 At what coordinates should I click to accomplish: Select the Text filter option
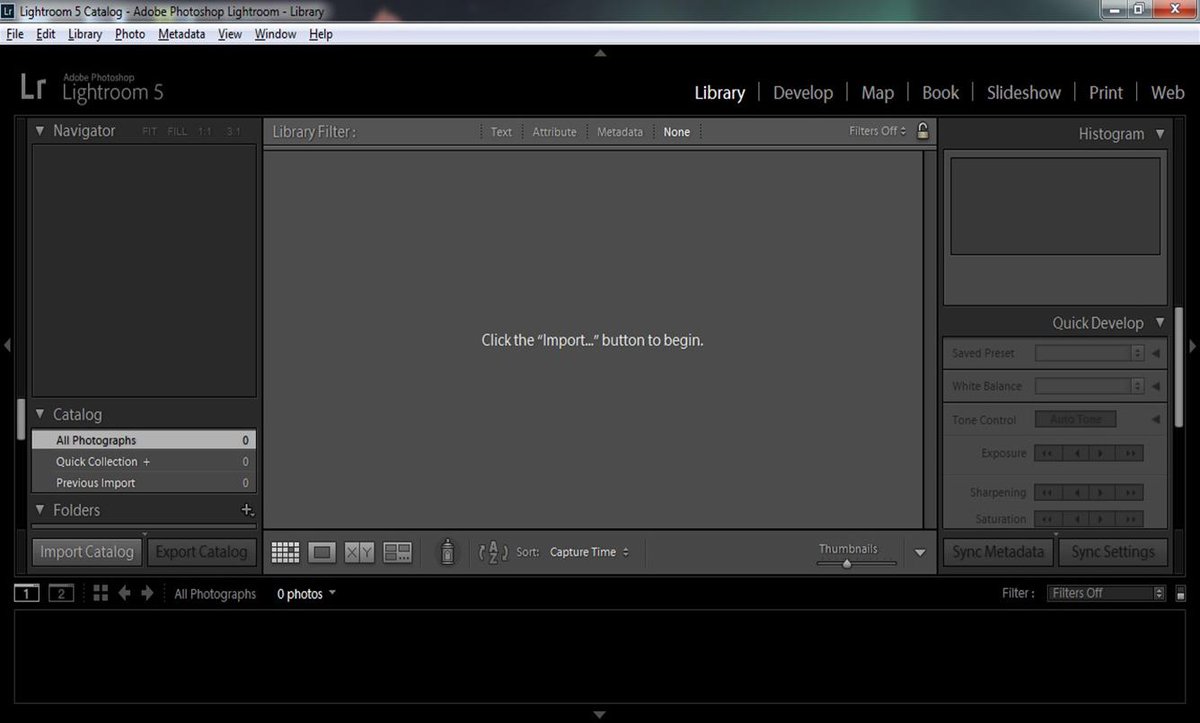coord(501,132)
